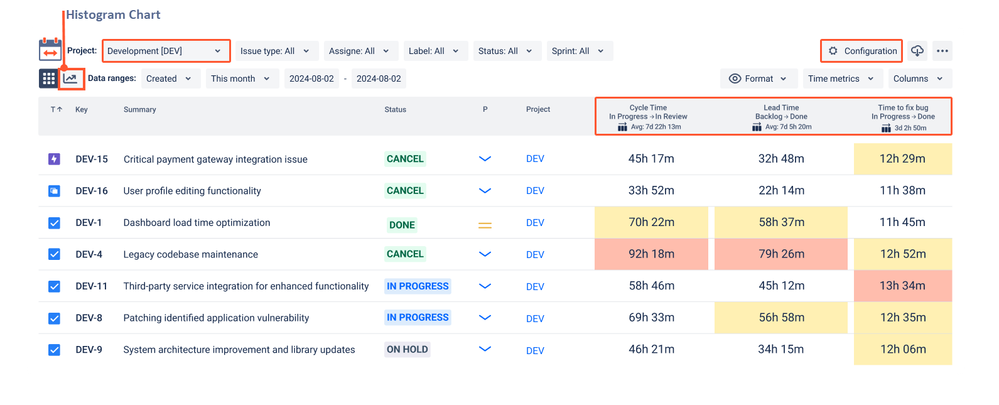This screenshot has height=405, width=999.
Task: Toggle the checkbox icon for DEV-11
Action: [x=54, y=286]
